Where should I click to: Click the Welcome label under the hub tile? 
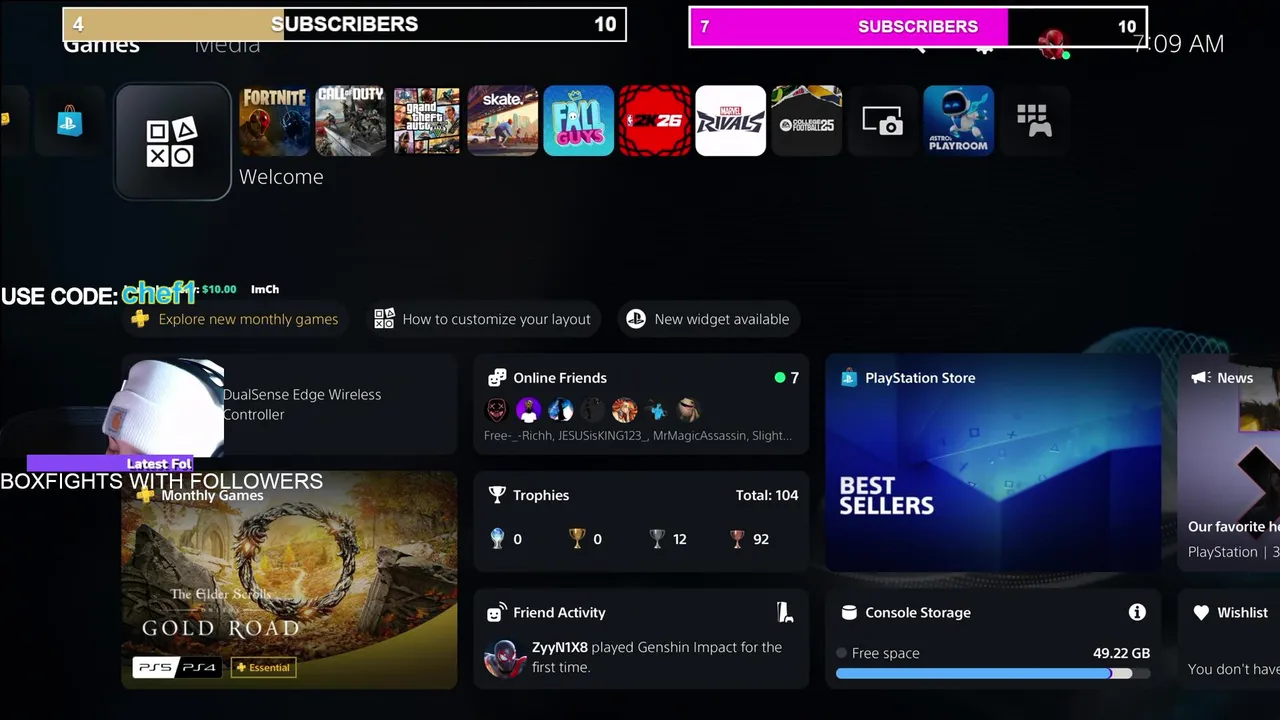click(281, 177)
